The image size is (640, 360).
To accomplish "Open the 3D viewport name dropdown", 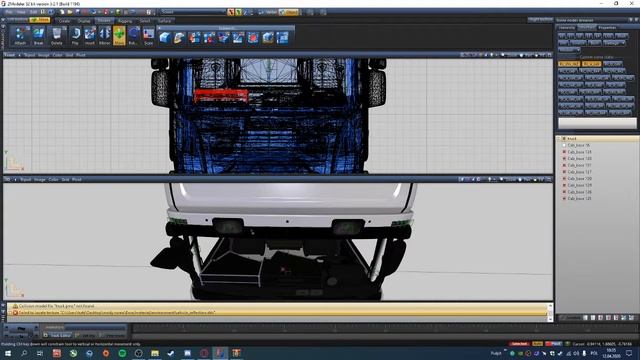I will 7,179.
